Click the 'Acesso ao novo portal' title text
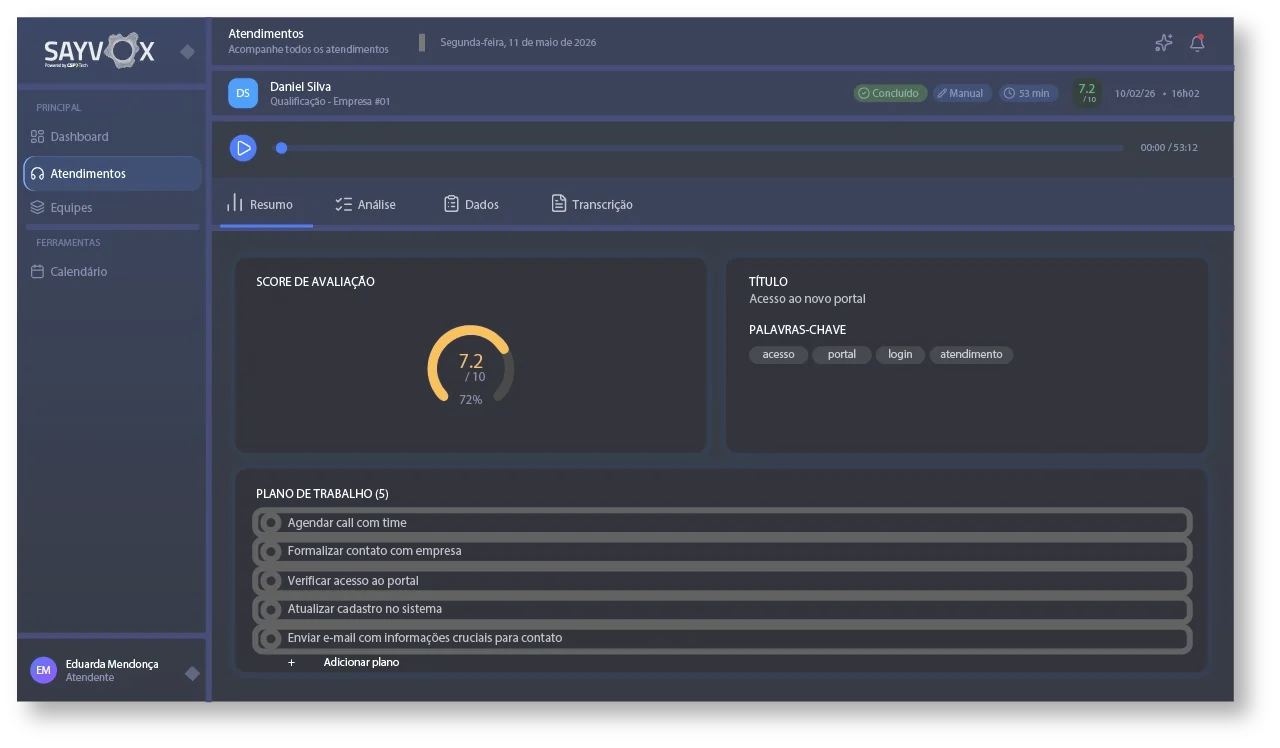The width and height of the screenshot is (1280, 748). click(807, 299)
